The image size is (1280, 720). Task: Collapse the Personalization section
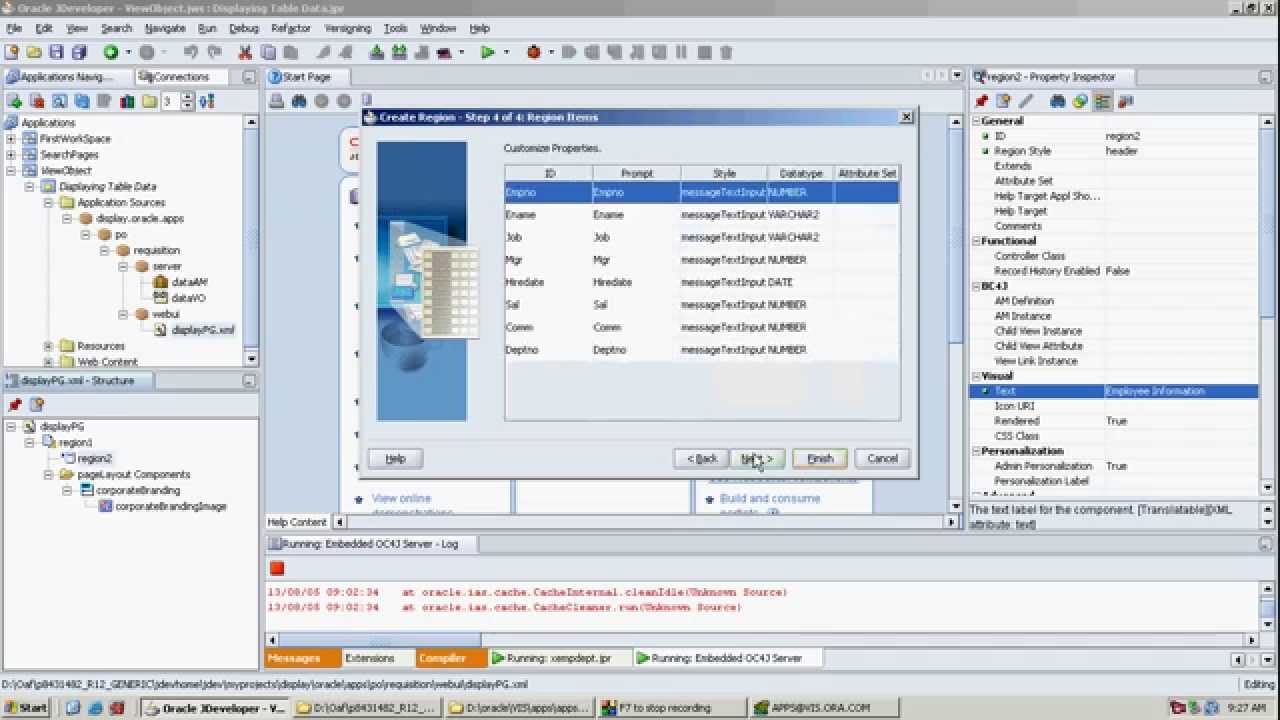pyautogui.click(x=976, y=451)
